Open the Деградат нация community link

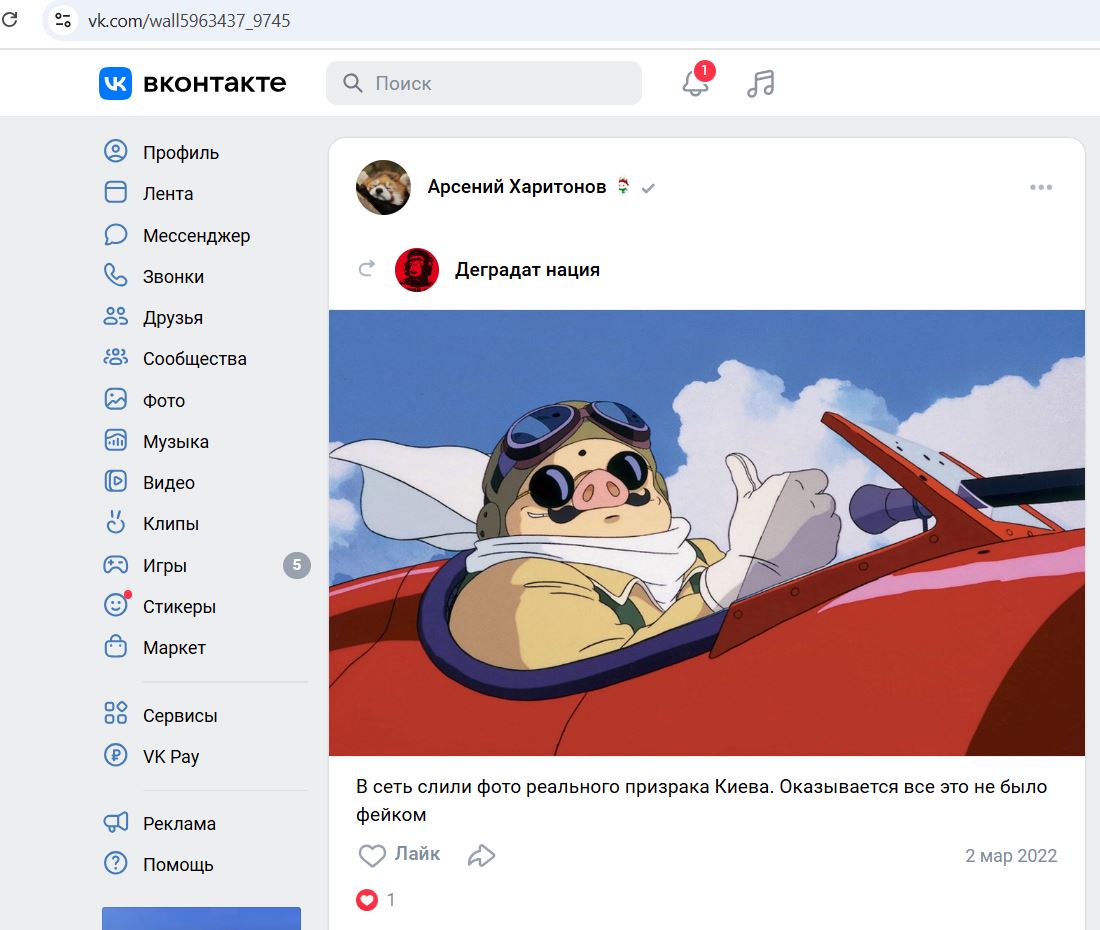click(x=528, y=270)
